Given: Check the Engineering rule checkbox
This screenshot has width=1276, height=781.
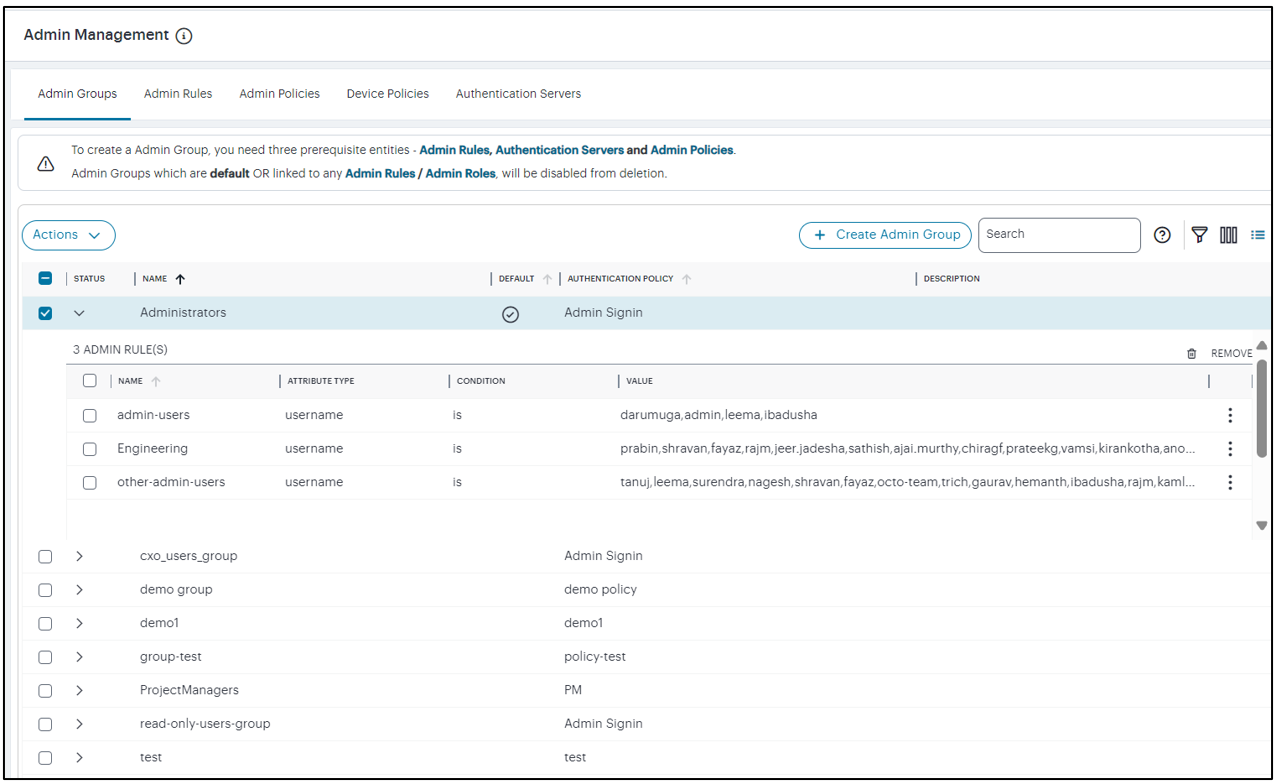Looking at the screenshot, I should tap(90, 449).
